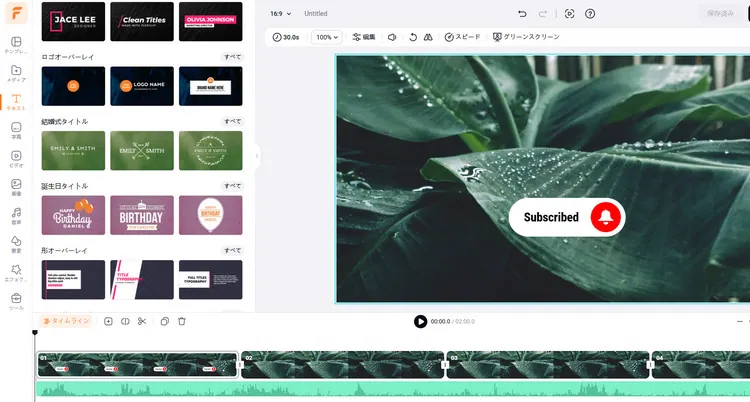This screenshot has width=750, height=402.
Task: Toggle the タイムライン view button
Action: click(66, 321)
